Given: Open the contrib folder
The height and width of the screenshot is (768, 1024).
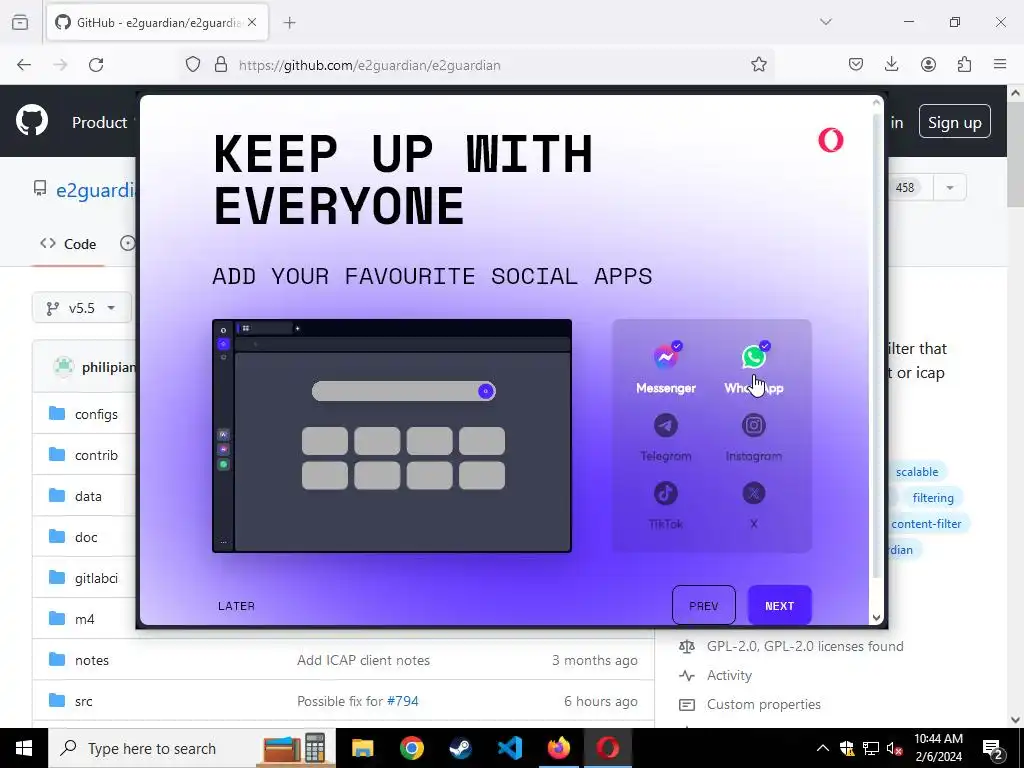Looking at the screenshot, I should pyautogui.click(x=96, y=455).
